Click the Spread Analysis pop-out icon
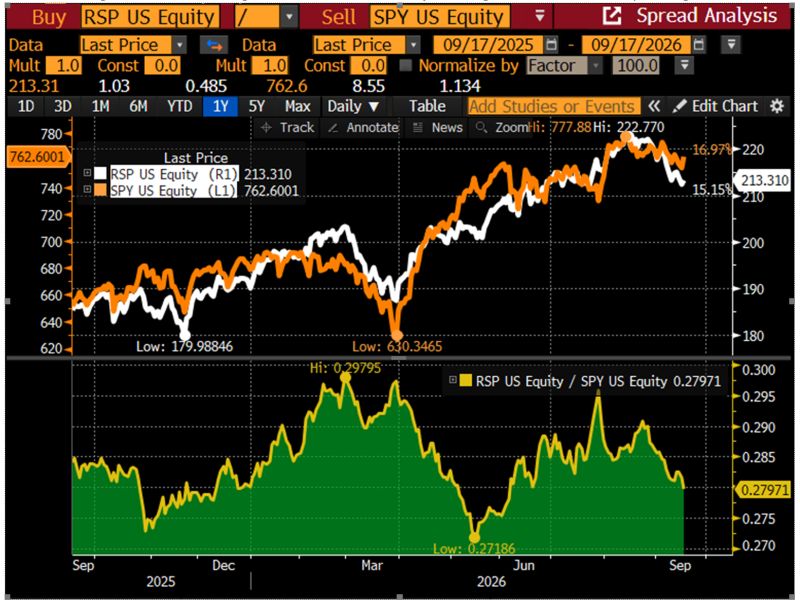The height and width of the screenshot is (605, 800). point(612,16)
